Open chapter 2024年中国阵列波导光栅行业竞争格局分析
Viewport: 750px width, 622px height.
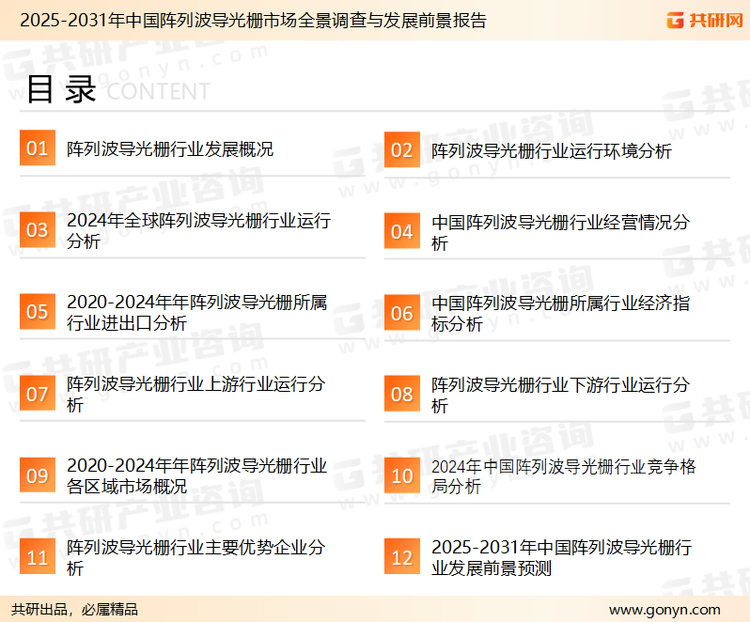(x=563, y=476)
